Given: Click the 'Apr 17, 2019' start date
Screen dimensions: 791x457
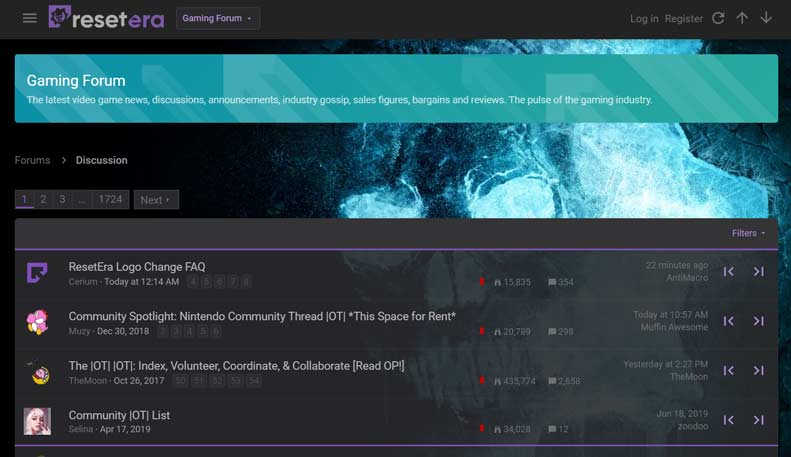Looking at the screenshot, I should [125, 429].
